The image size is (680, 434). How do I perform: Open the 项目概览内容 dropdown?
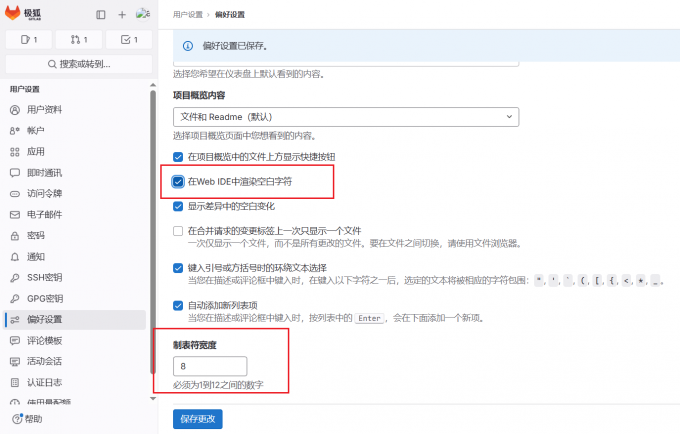[x=346, y=117]
